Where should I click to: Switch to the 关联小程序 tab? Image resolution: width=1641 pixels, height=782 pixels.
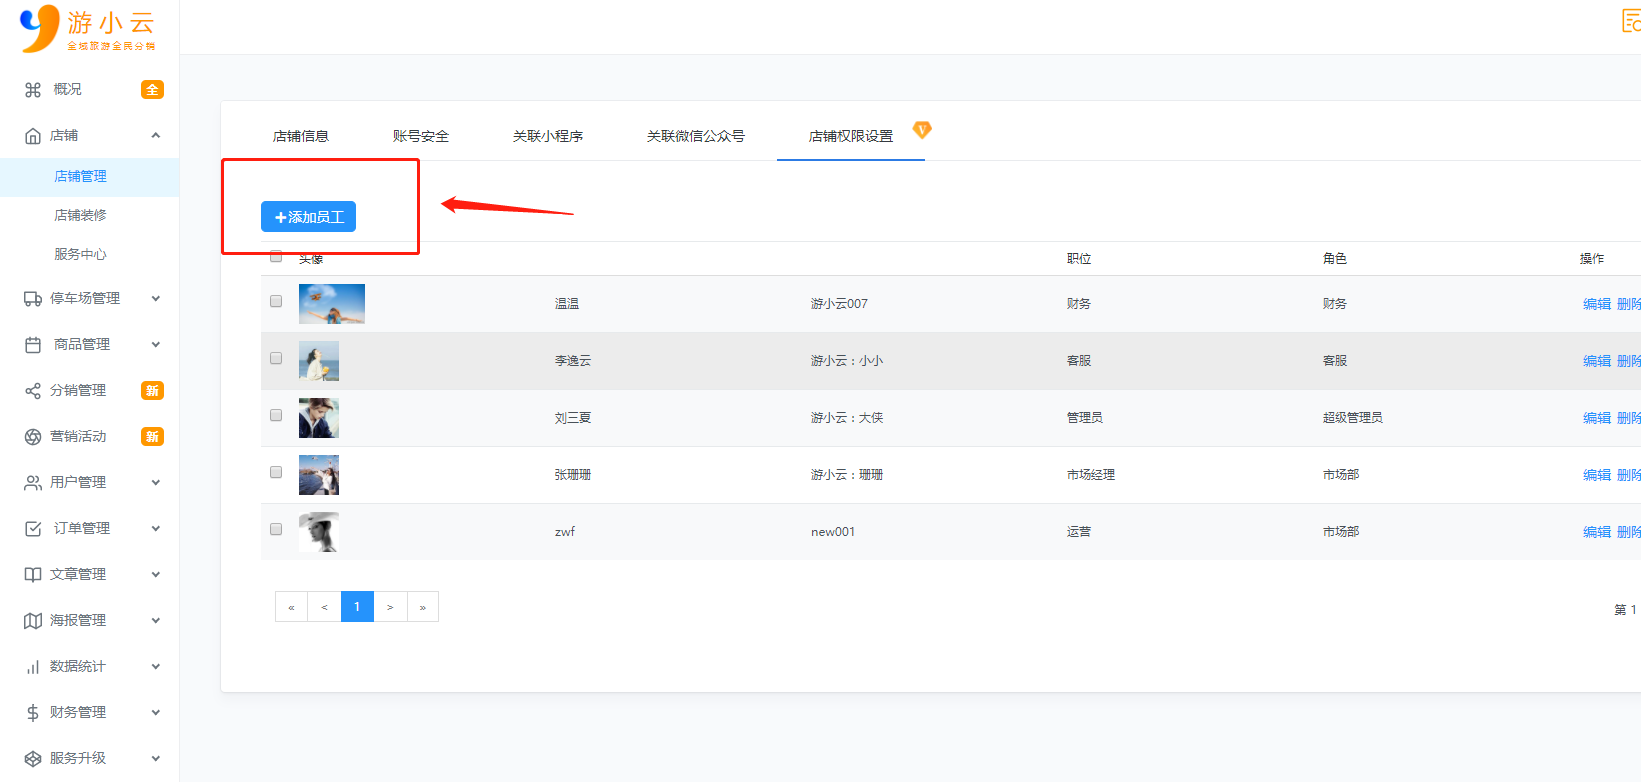[548, 137]
